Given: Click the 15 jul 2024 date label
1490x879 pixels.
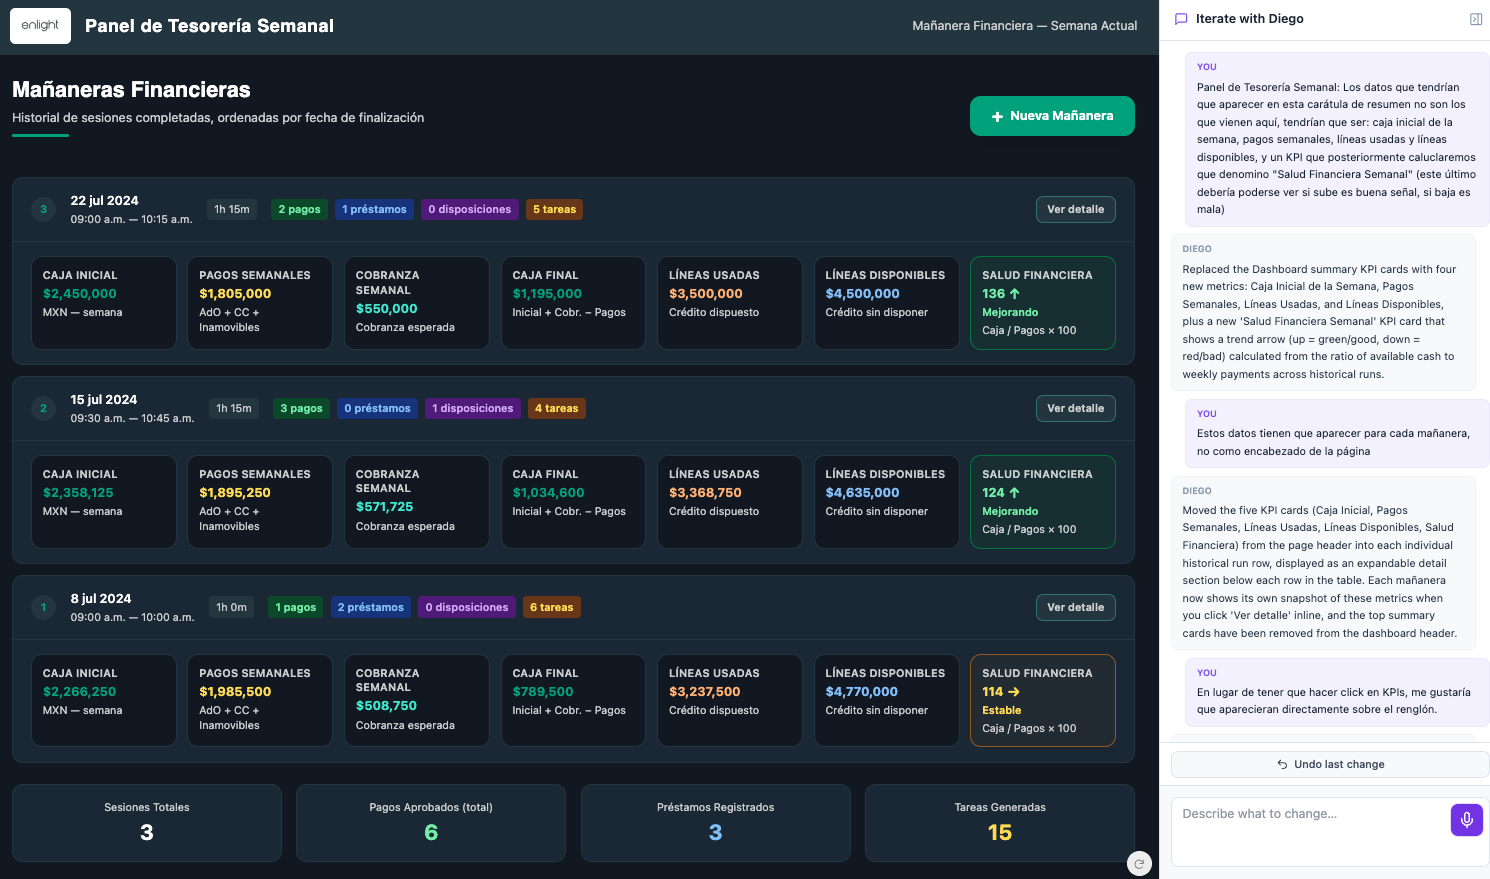Looking at the screenshot, I should tap(104, 400).
